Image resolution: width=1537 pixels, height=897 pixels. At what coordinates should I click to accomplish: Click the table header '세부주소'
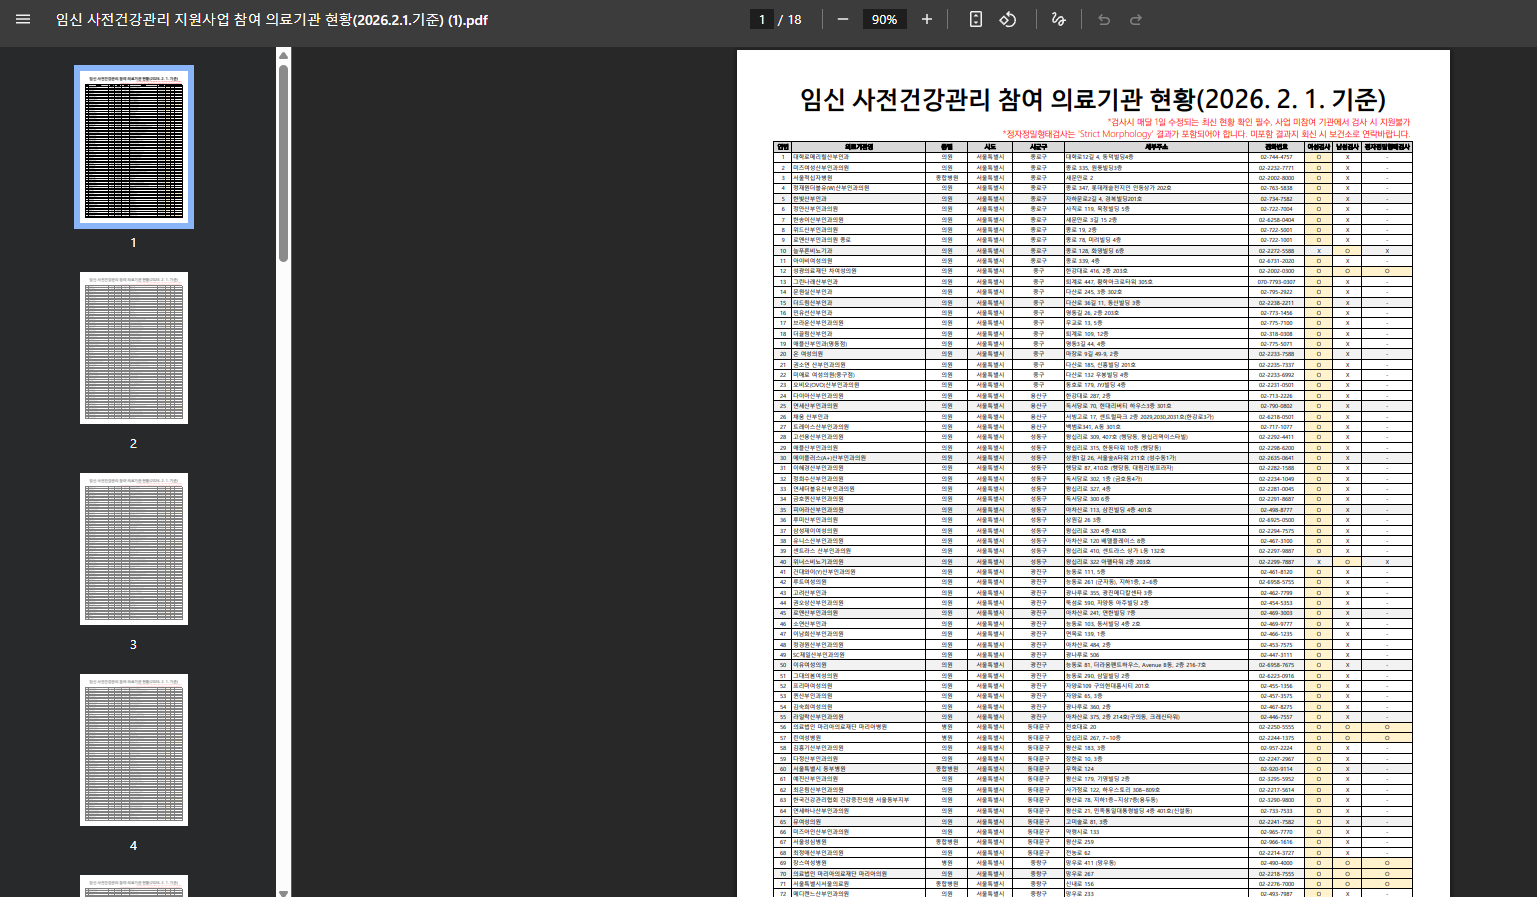[x=1157, y=147]
